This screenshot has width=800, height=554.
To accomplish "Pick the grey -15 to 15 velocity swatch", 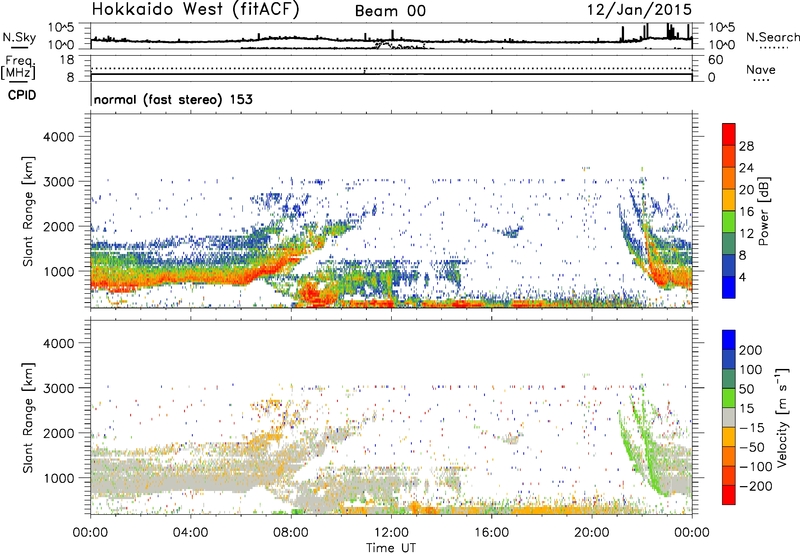I will (x=729, y=418).
